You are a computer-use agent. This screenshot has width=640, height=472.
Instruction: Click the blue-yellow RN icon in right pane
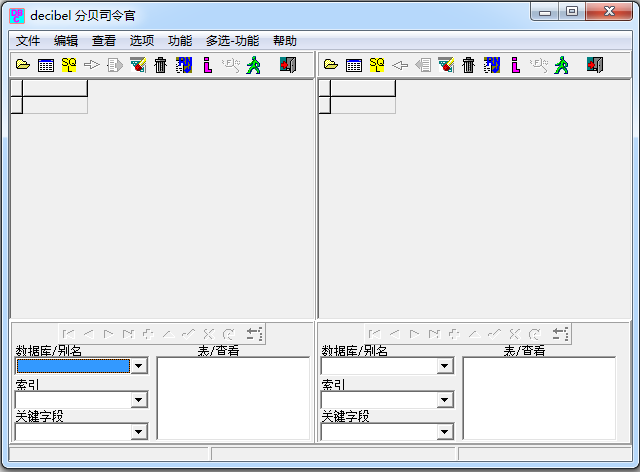[491, 65]
